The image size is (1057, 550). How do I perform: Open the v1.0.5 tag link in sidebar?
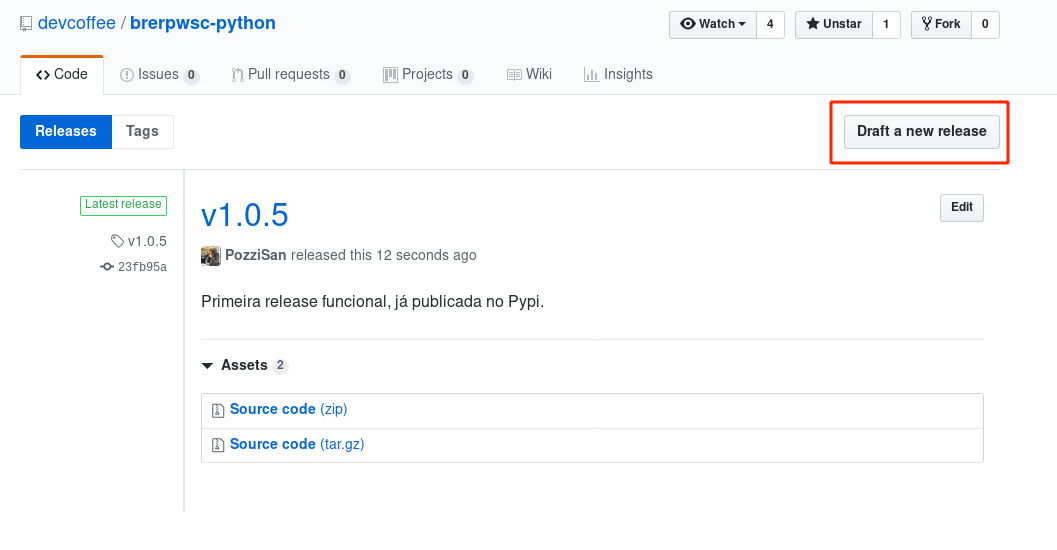[x=147, y=241]
